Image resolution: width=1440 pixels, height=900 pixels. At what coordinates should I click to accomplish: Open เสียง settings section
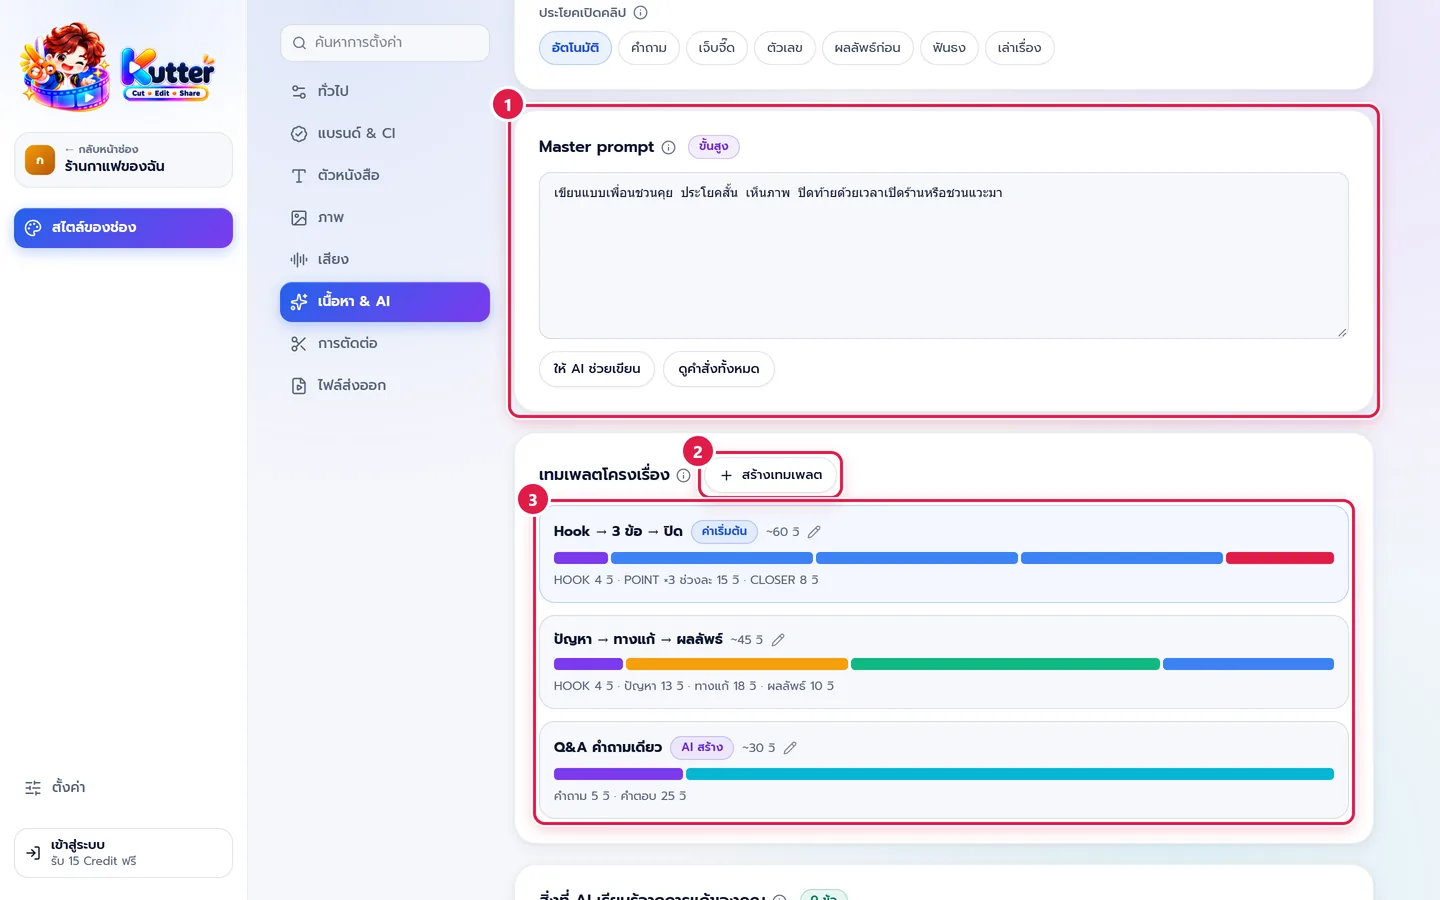point(385,259)
